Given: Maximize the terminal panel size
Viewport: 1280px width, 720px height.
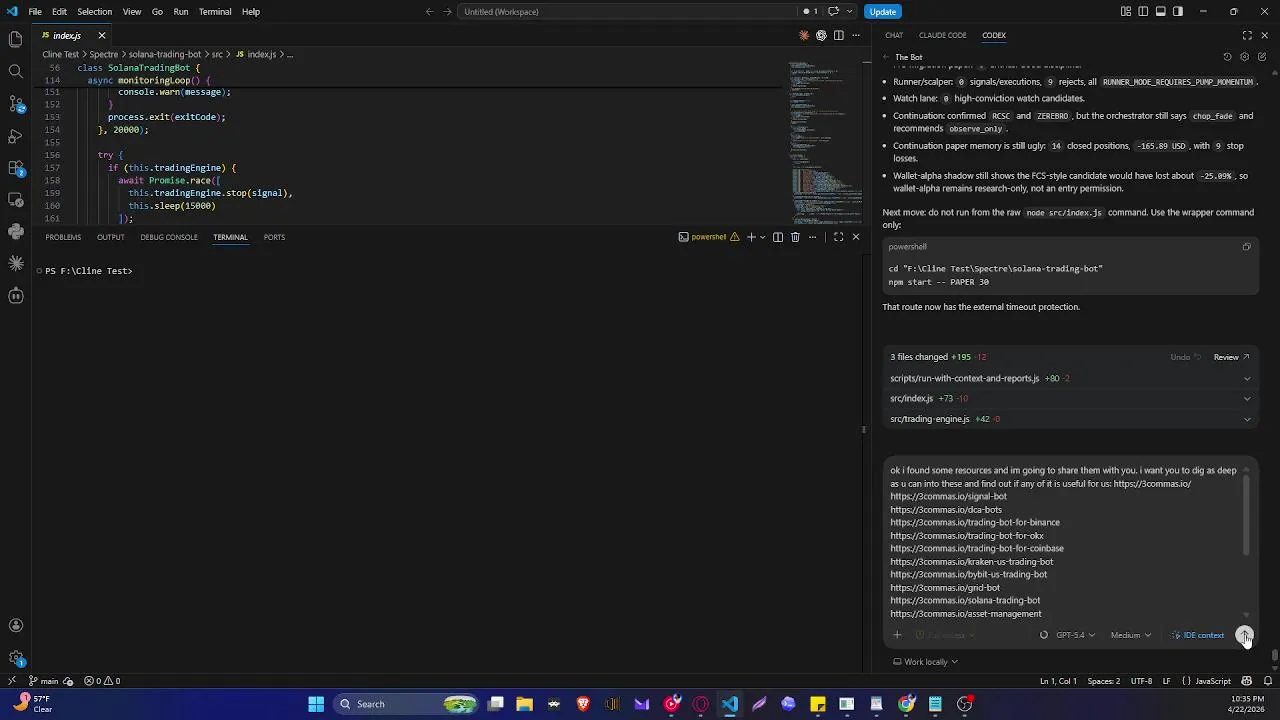Looking at the screenshot, I should pos(838,237).
